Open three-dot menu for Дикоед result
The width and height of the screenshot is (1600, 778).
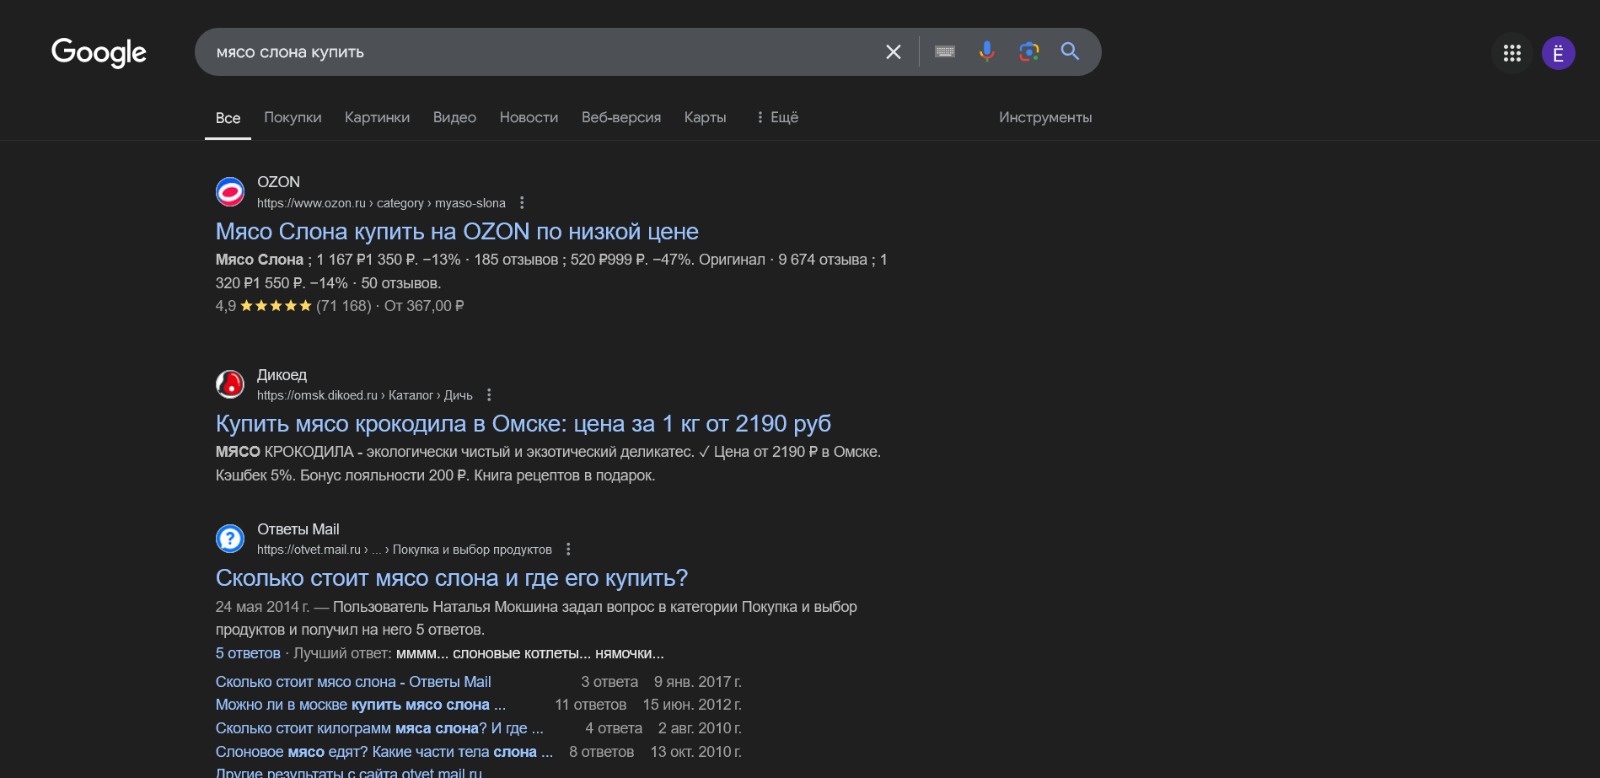[489, 395]
